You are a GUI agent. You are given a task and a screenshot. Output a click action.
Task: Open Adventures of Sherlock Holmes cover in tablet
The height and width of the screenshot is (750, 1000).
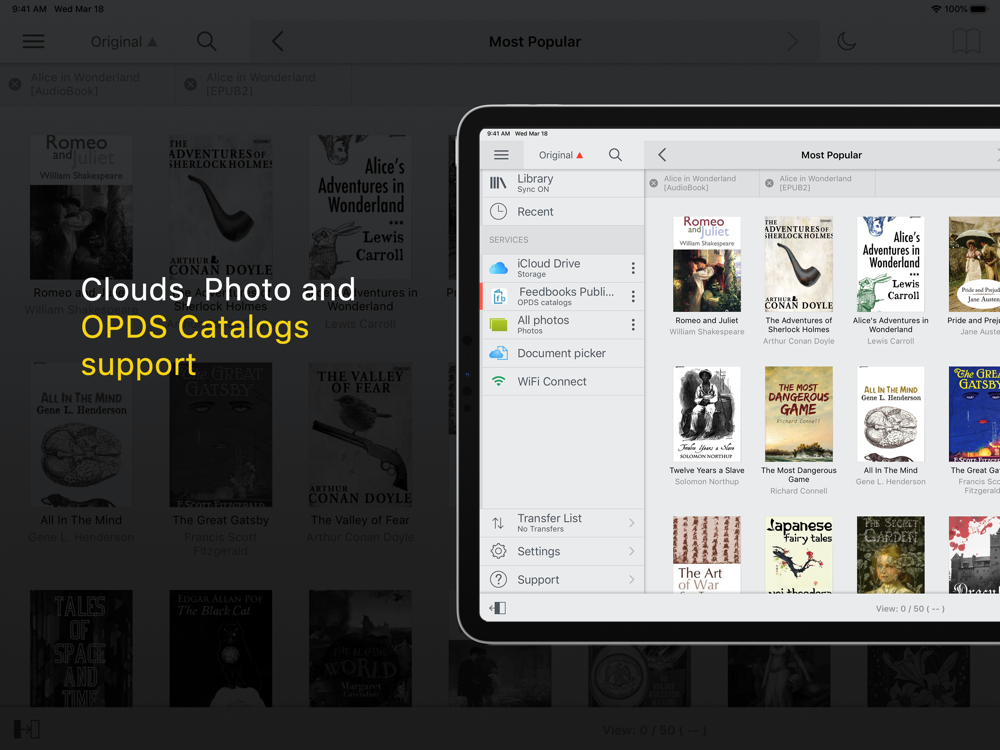click(x=798, y=264)
